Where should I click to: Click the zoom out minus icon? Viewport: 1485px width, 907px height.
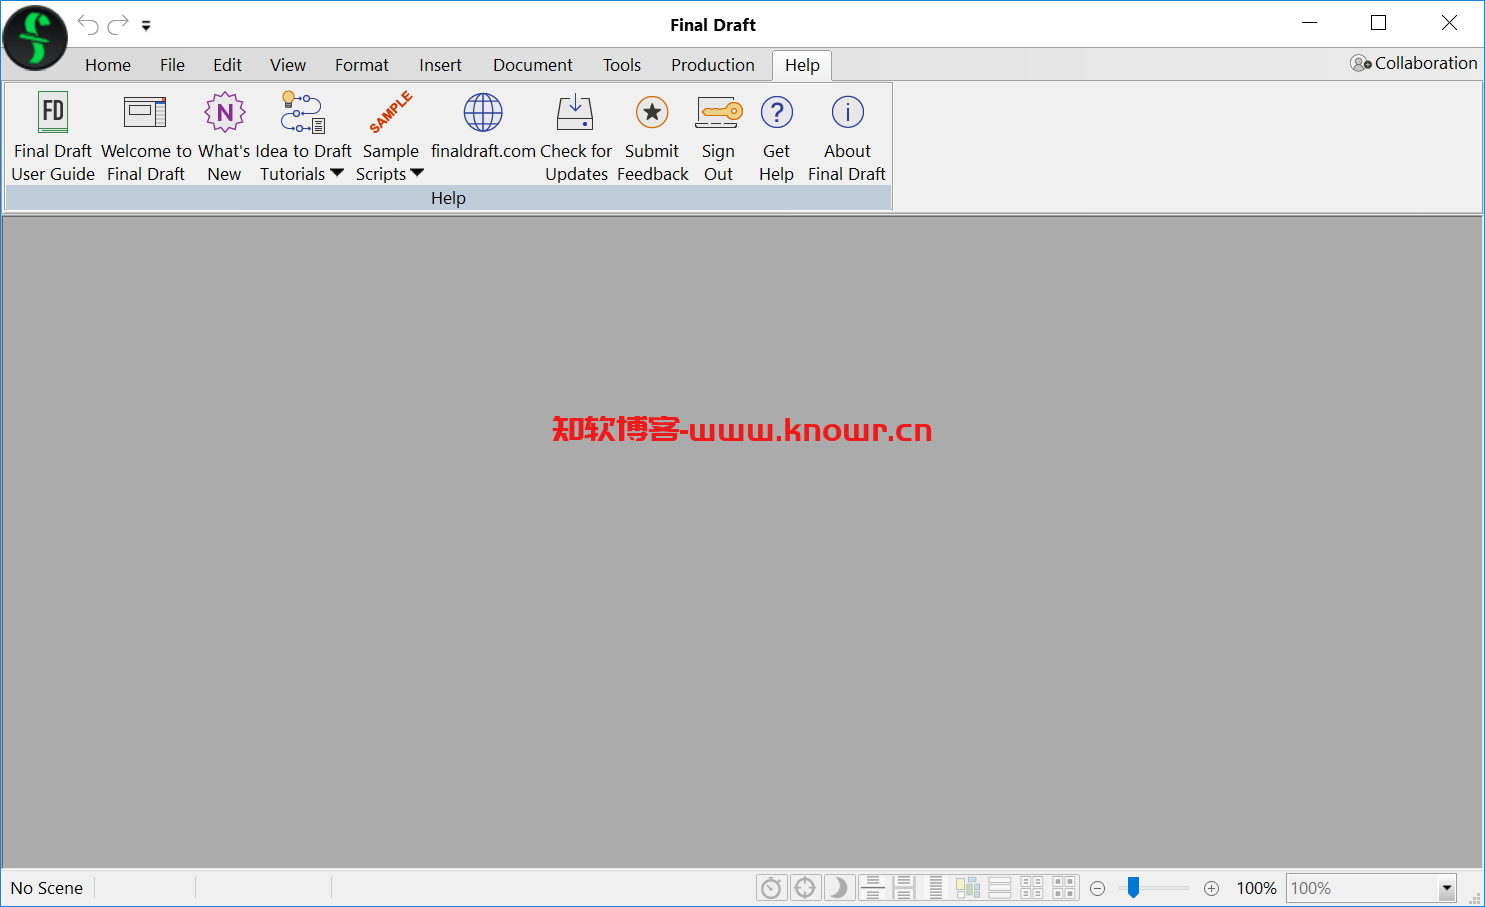[1097, 889]
